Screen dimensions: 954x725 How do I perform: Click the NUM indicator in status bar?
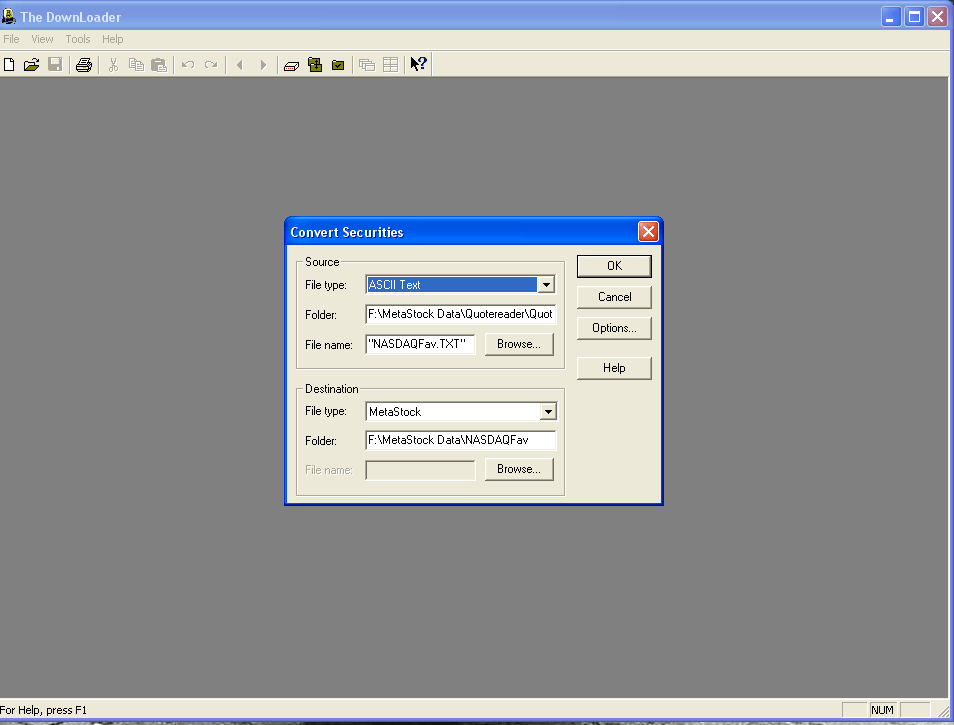pos(882,710)
